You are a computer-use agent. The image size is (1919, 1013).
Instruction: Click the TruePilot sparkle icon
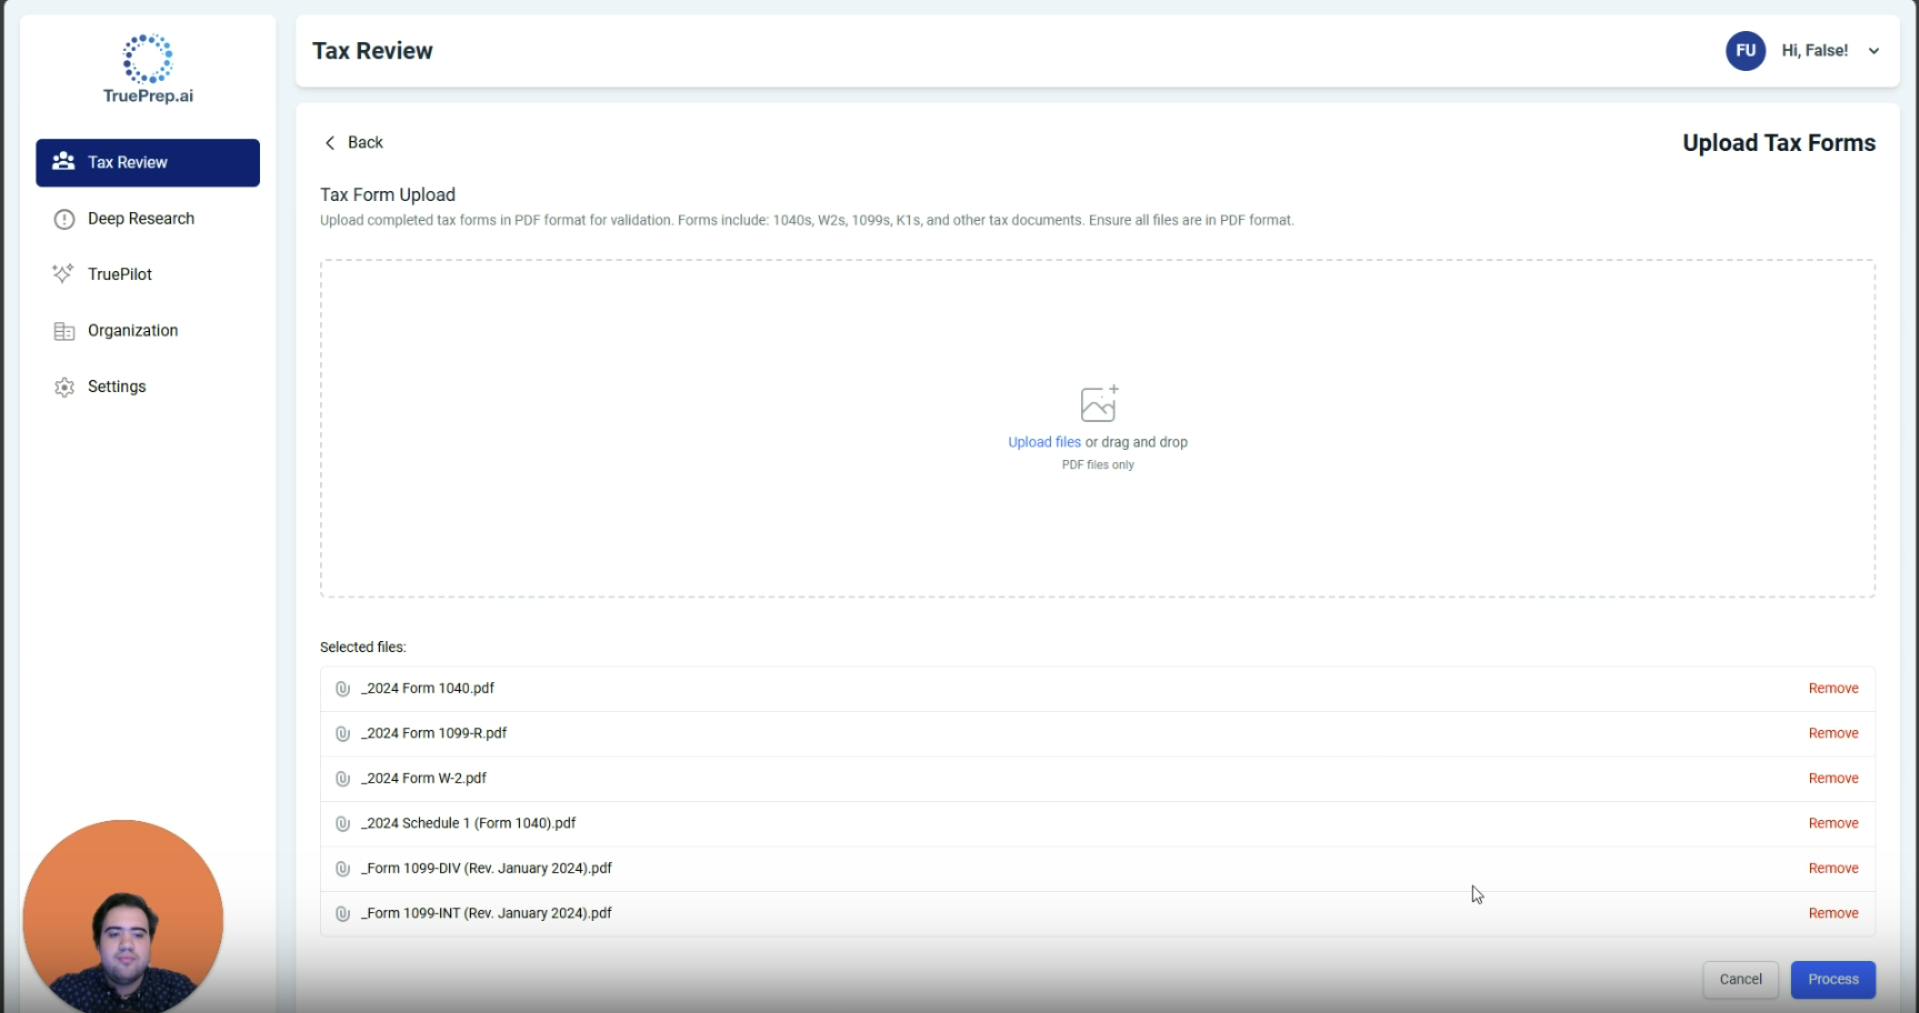64,274
